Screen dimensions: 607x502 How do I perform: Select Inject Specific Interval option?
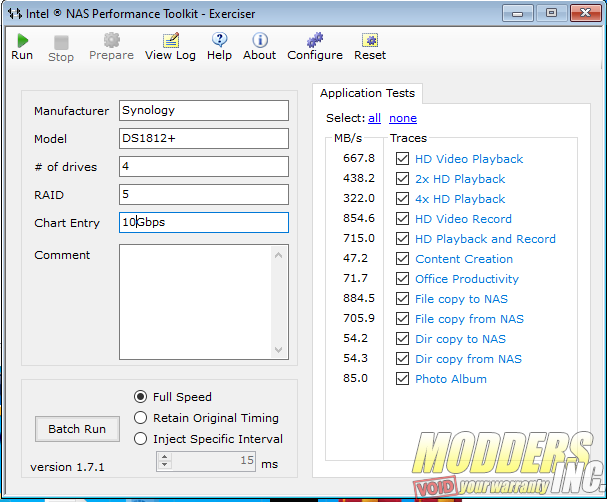141,439
